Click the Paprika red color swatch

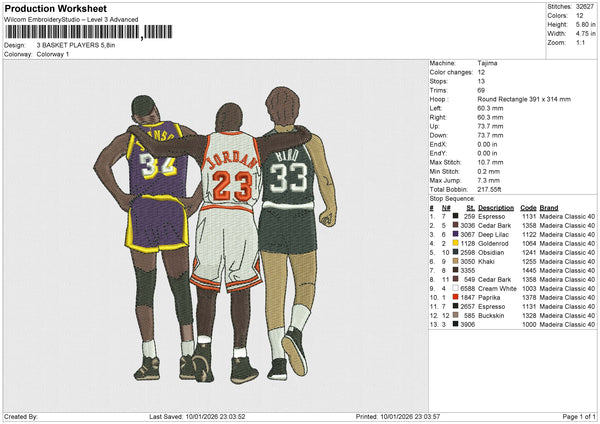455,297
